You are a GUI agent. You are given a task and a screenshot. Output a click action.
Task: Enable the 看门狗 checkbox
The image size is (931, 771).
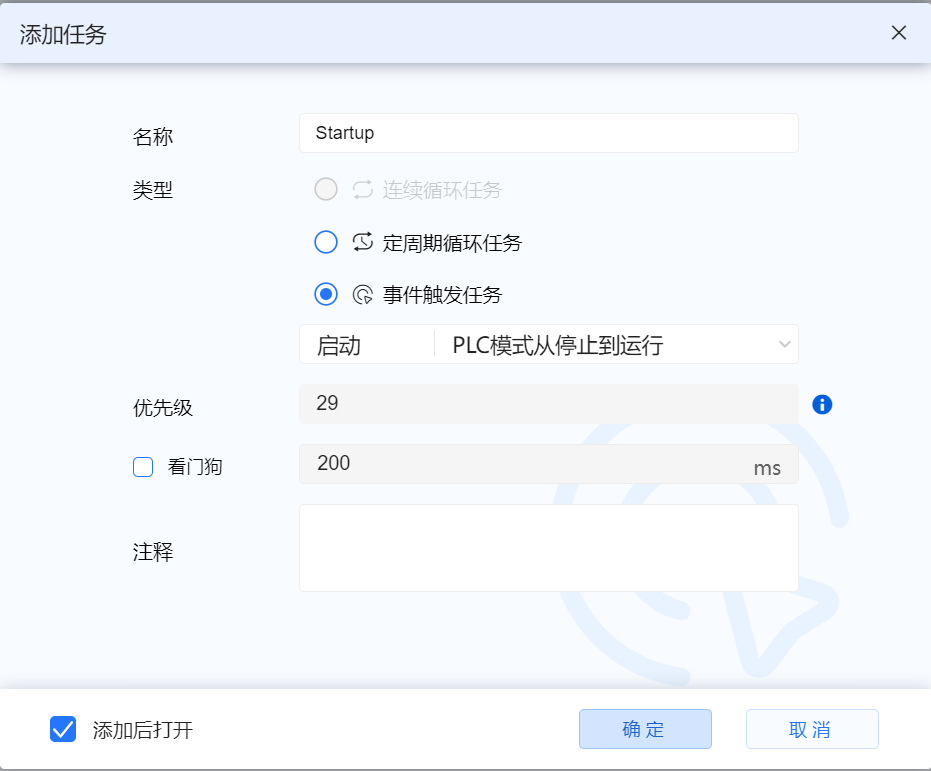(x=143, y=467)
